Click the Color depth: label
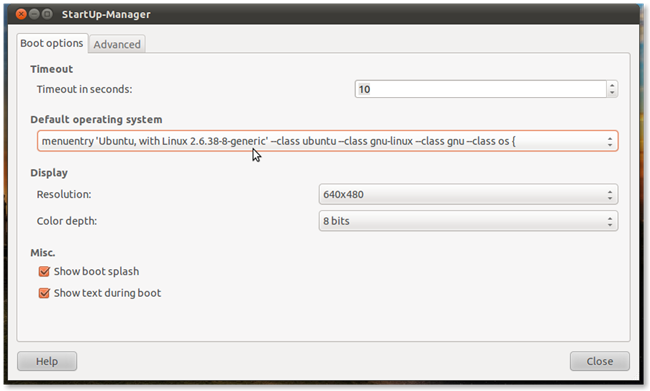 click(x=67, y=221)
